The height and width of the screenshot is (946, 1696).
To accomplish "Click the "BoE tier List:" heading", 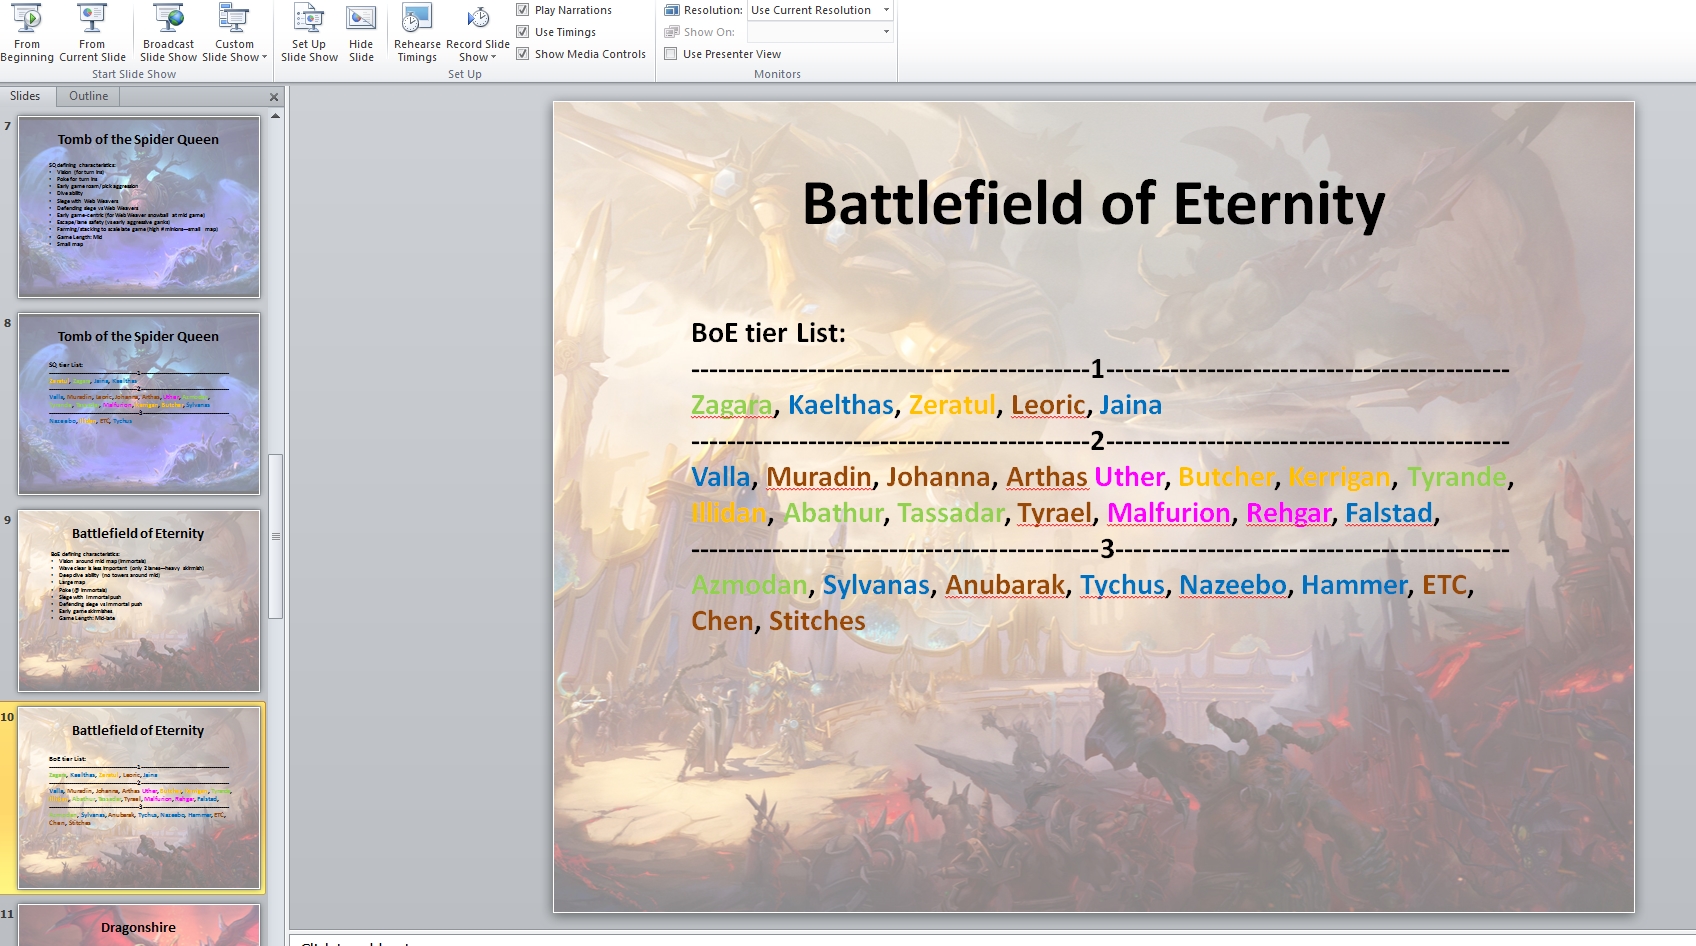I will click(x=768, y=333).
